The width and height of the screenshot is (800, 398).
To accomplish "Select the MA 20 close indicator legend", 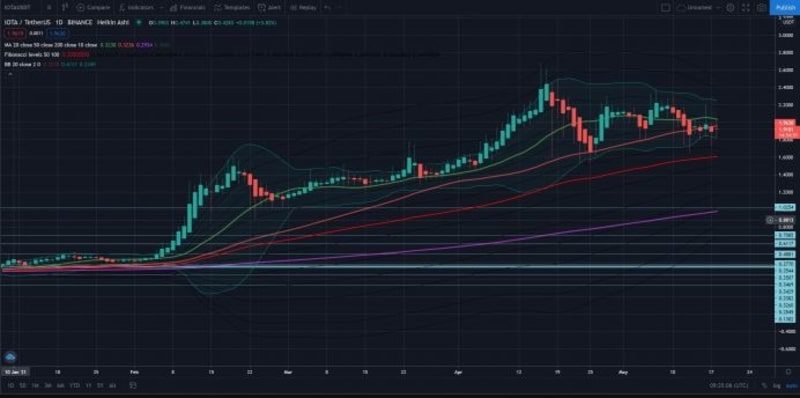I will coord(50,44).
